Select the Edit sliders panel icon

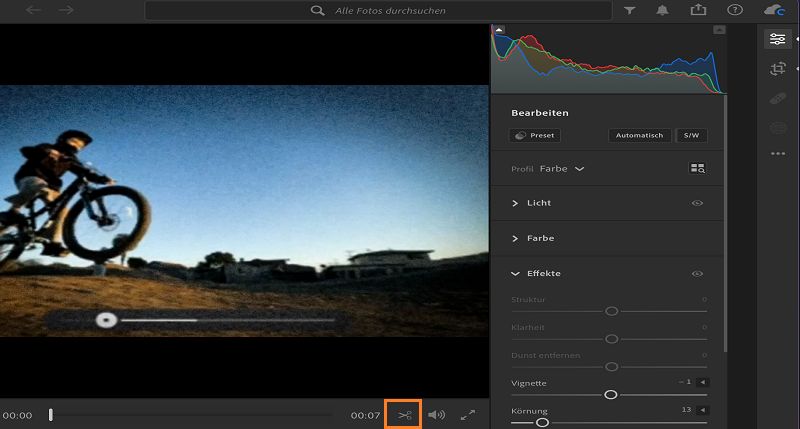778,39
